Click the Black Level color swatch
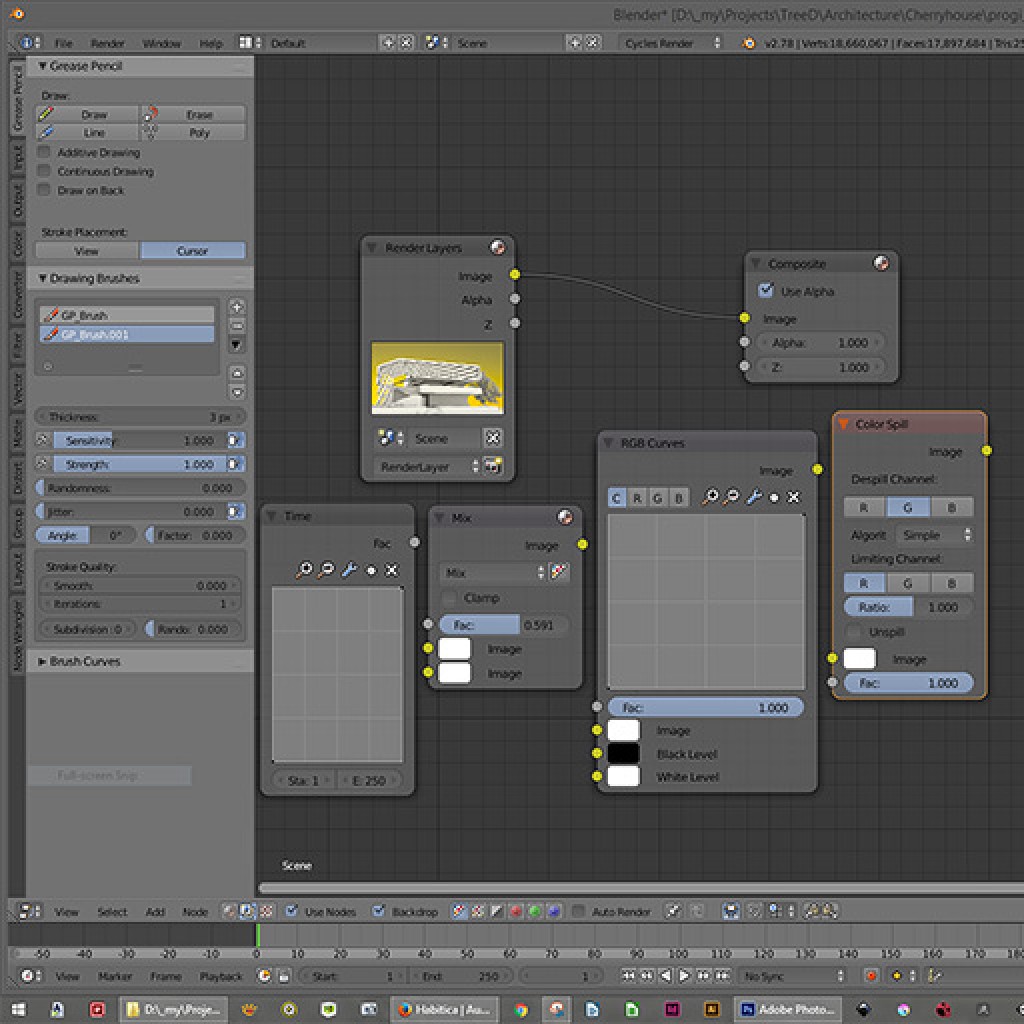Screen dimensions: 1024x1024 coord(622,753)
